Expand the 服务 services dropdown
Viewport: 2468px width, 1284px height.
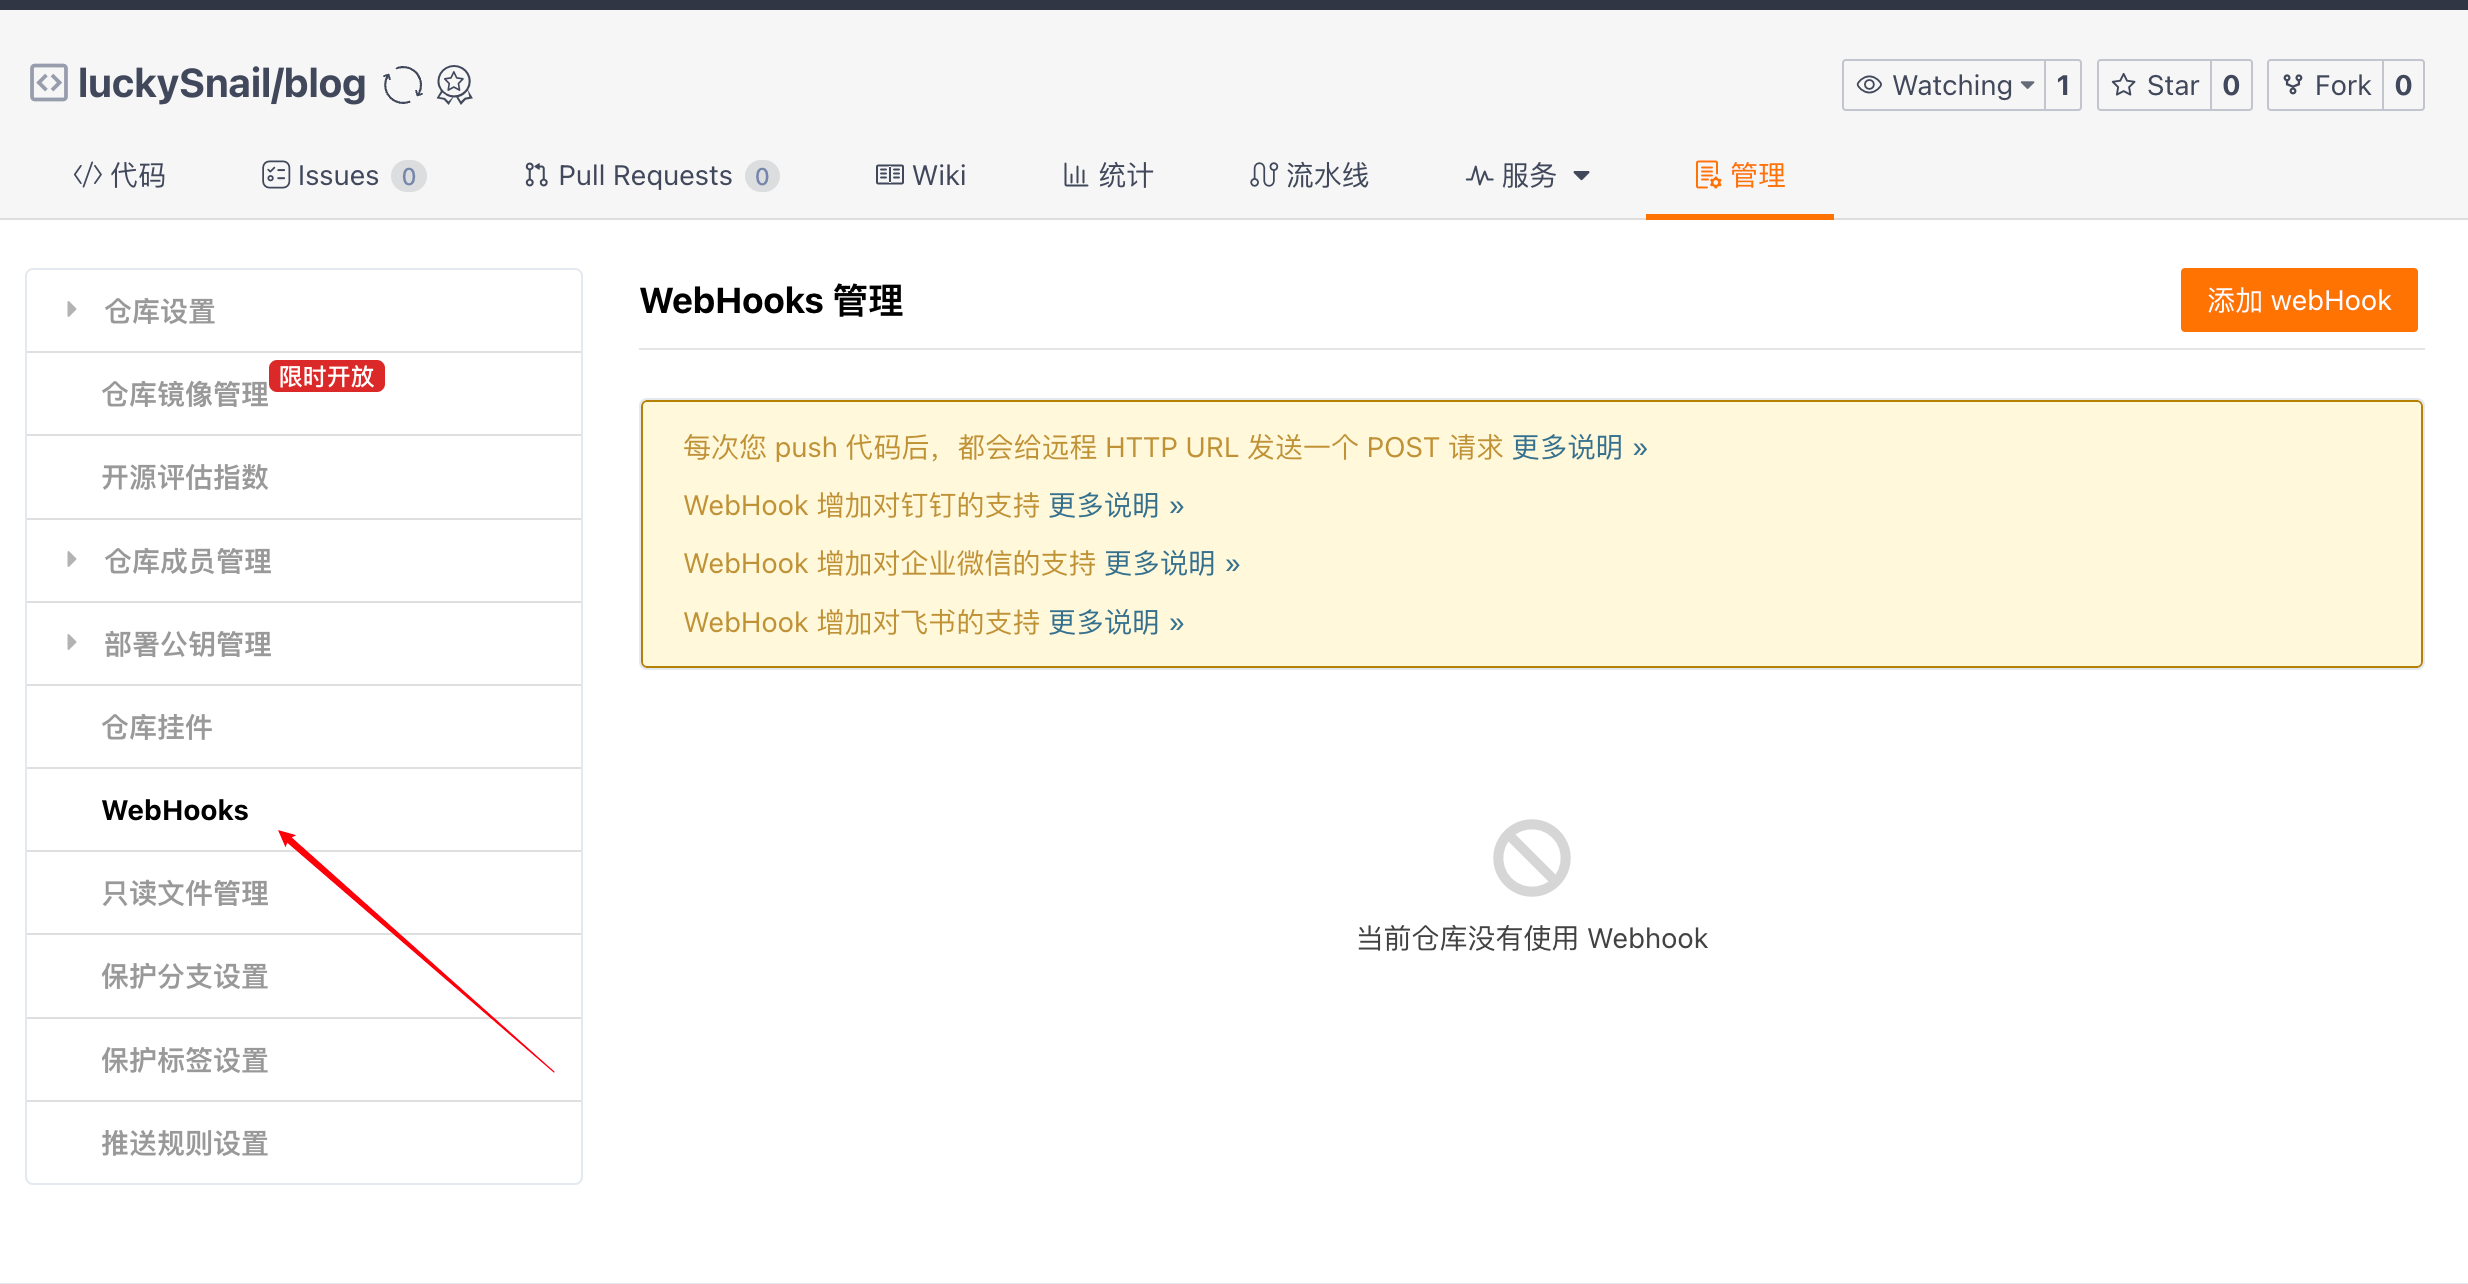(x=1527, y=175)
